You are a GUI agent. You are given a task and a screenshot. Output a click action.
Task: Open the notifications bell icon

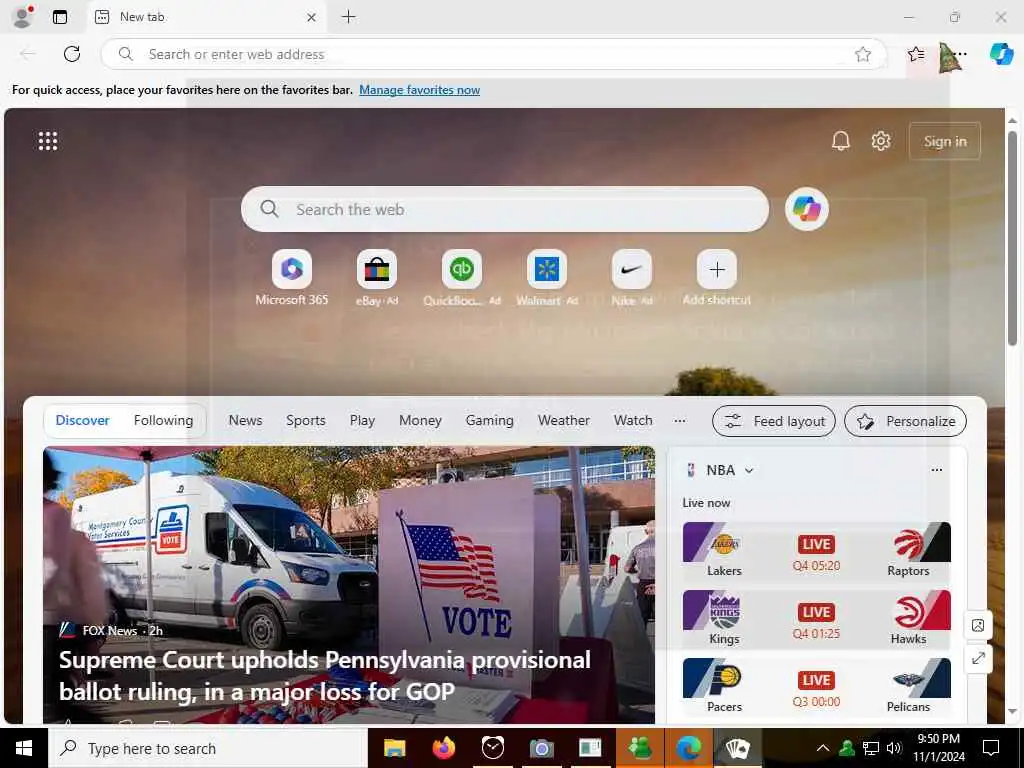840,141
